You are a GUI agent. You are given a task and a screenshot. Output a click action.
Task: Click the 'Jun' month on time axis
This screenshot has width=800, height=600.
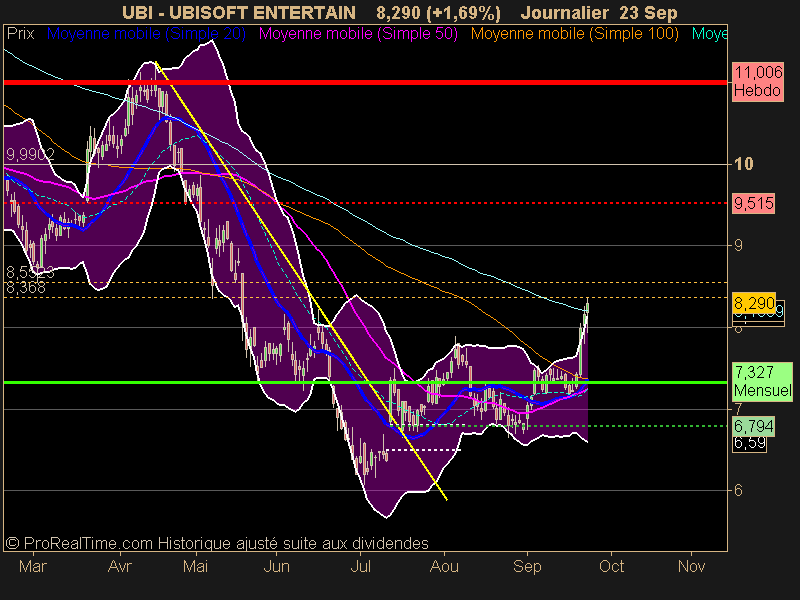tap(277, 566)
